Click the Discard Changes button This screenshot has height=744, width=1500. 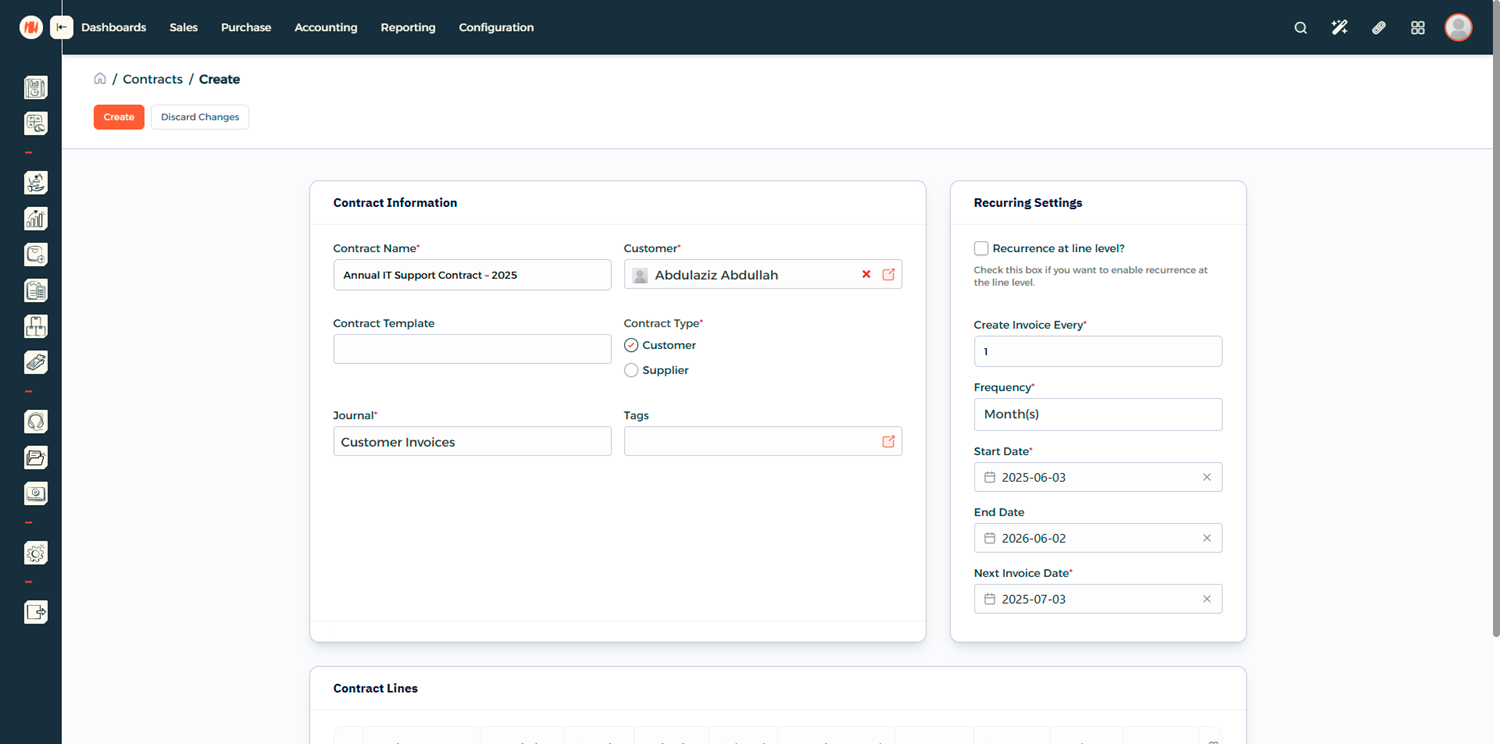(200, 117)
